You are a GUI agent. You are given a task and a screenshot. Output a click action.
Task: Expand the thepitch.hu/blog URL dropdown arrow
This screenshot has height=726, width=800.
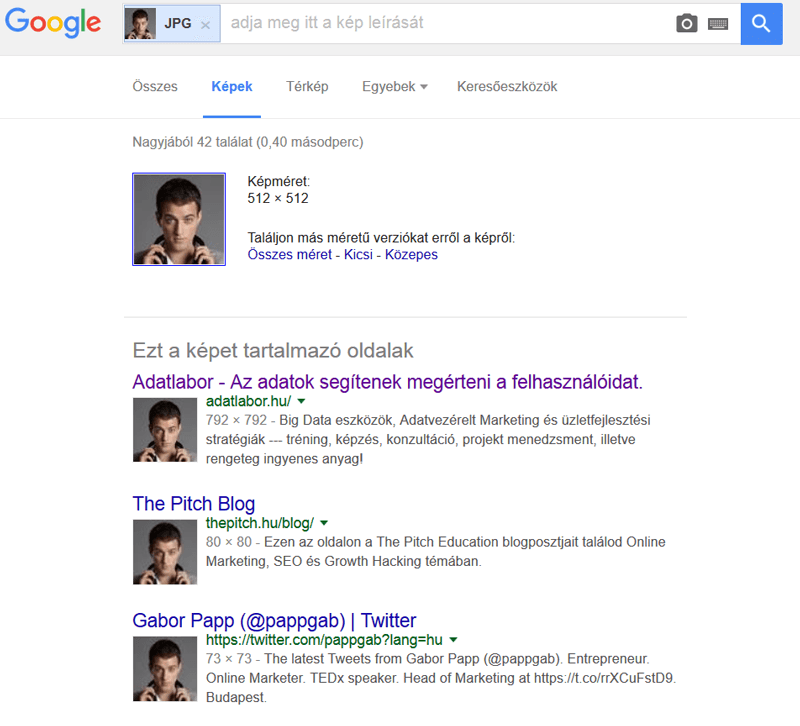(x=323, y=523)
